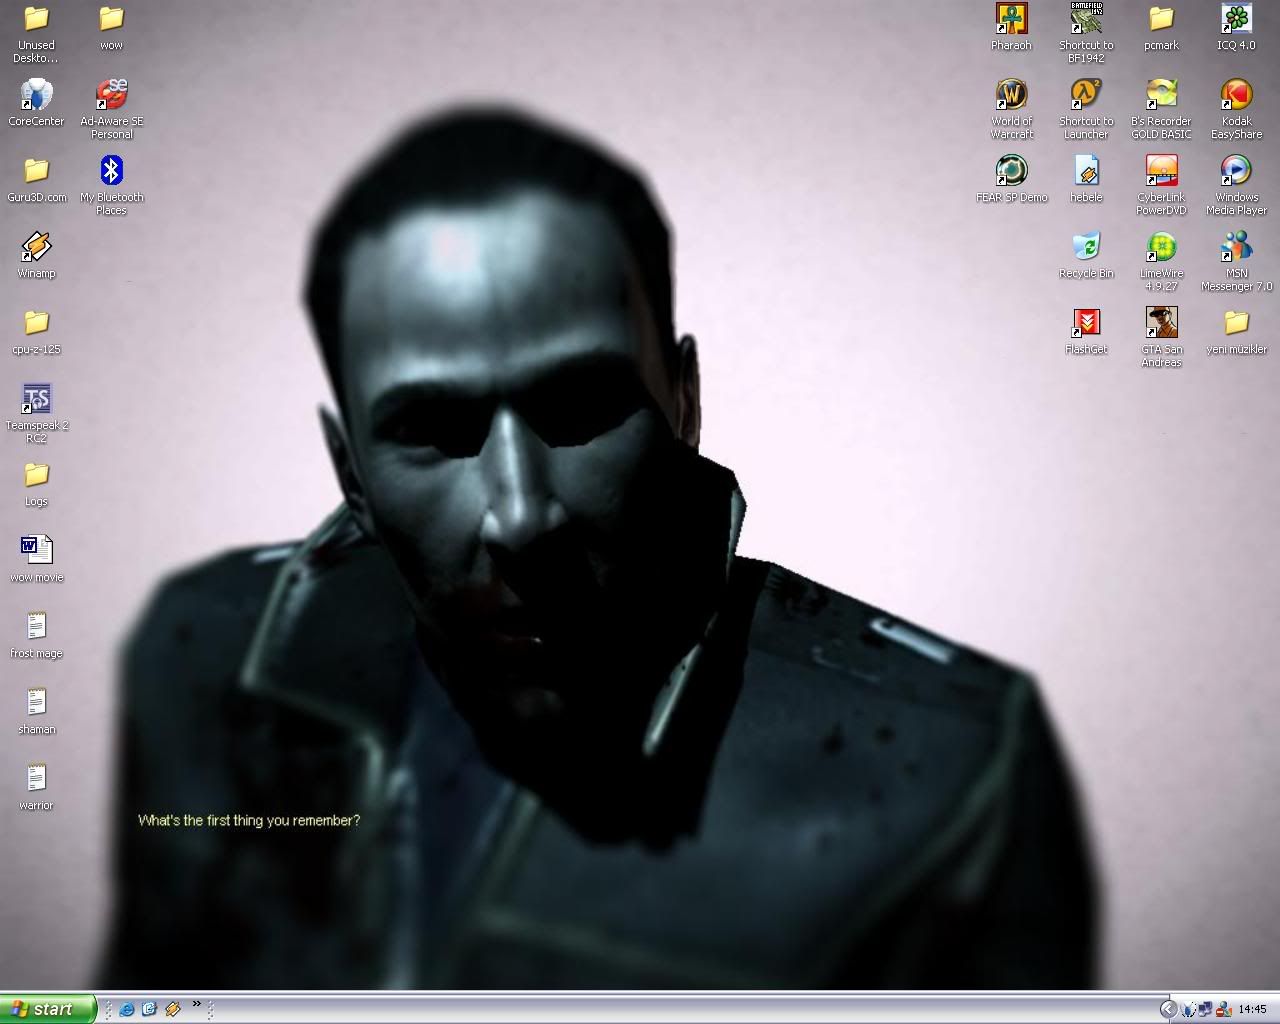Viewport: 1280px width, 1024px height.
Task: Open the pcmark folder
Action: pos(1161,19)
